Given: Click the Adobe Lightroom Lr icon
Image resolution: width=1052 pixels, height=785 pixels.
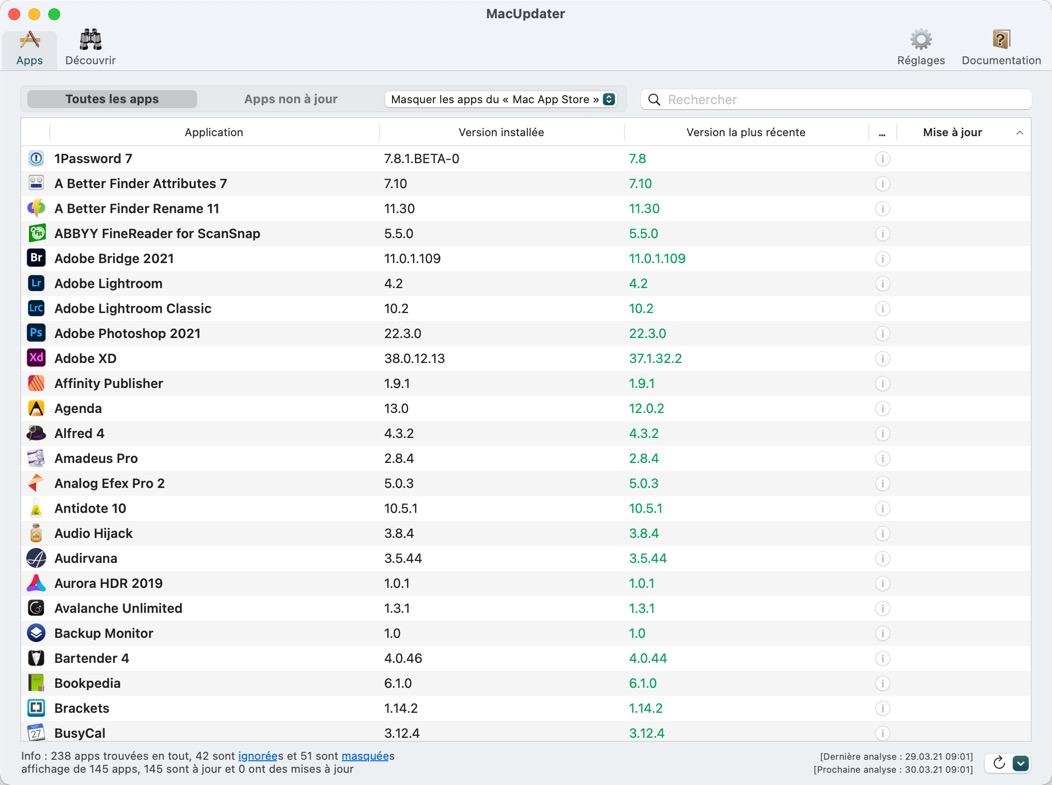Looking at the screenshot, I should pos(36,283).
